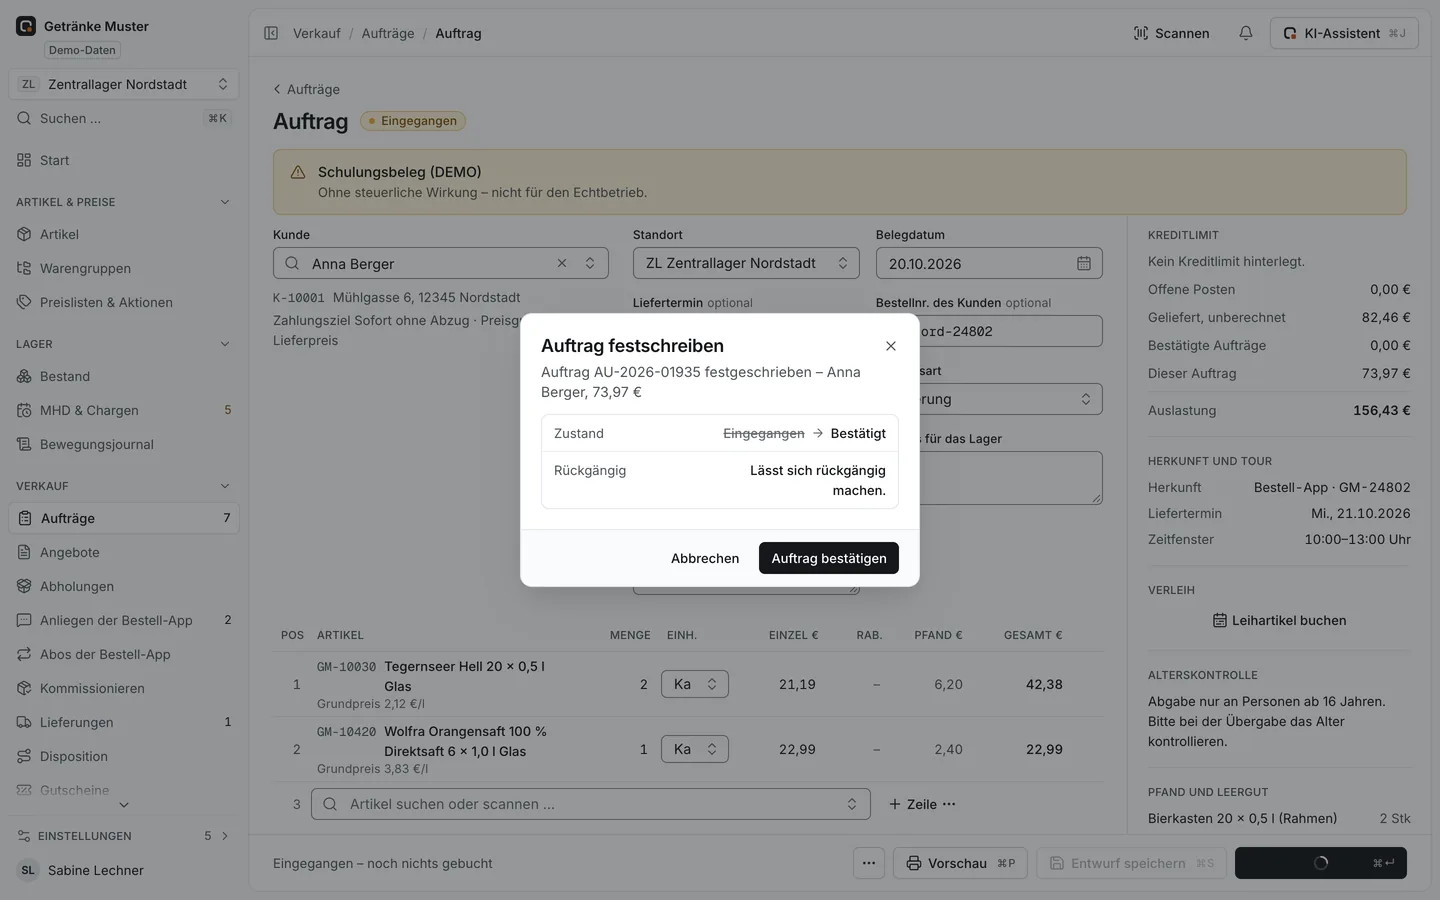
Task: Open the Standort ZL Zentrallager dropdown
Action: [x=746, y=263]
